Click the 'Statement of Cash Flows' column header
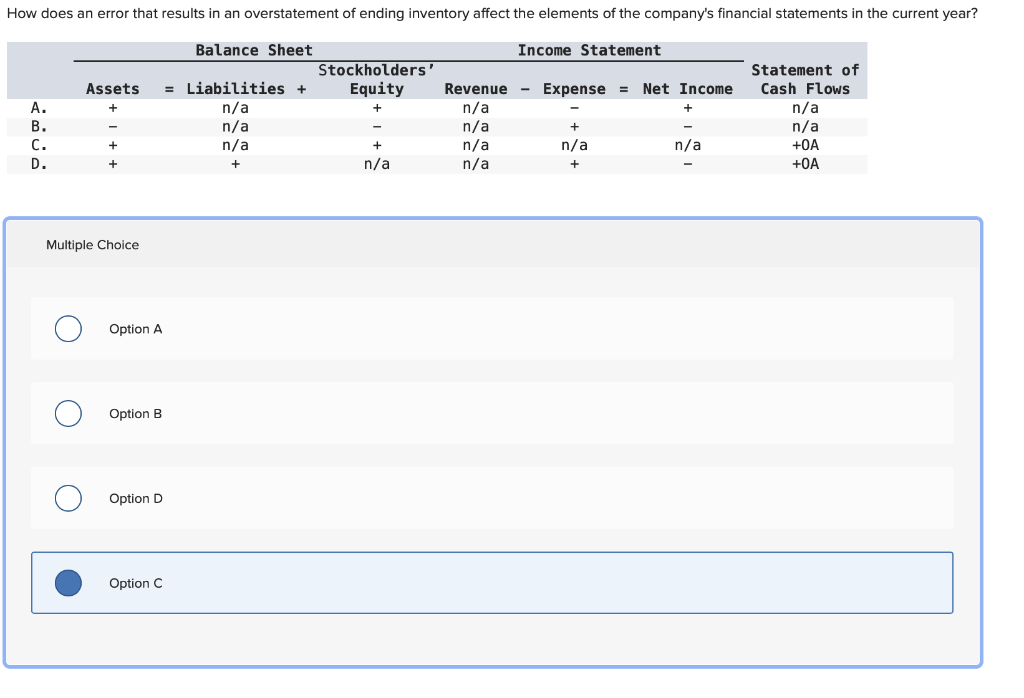 point(805,80)
